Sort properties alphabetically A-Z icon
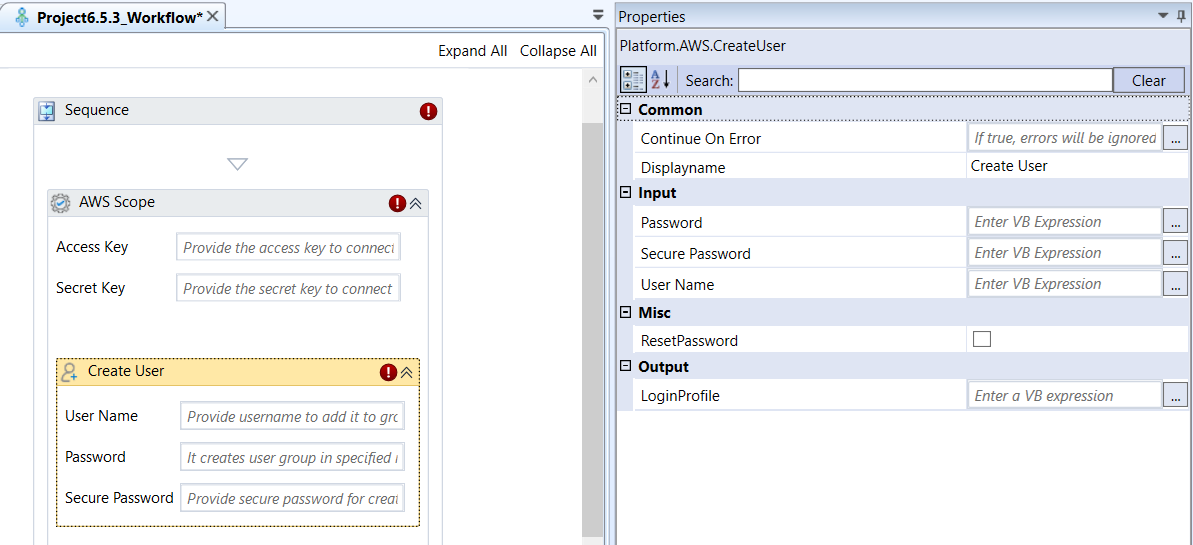Viewport: 1193px width, 545px height. click(x=660, y=79)
